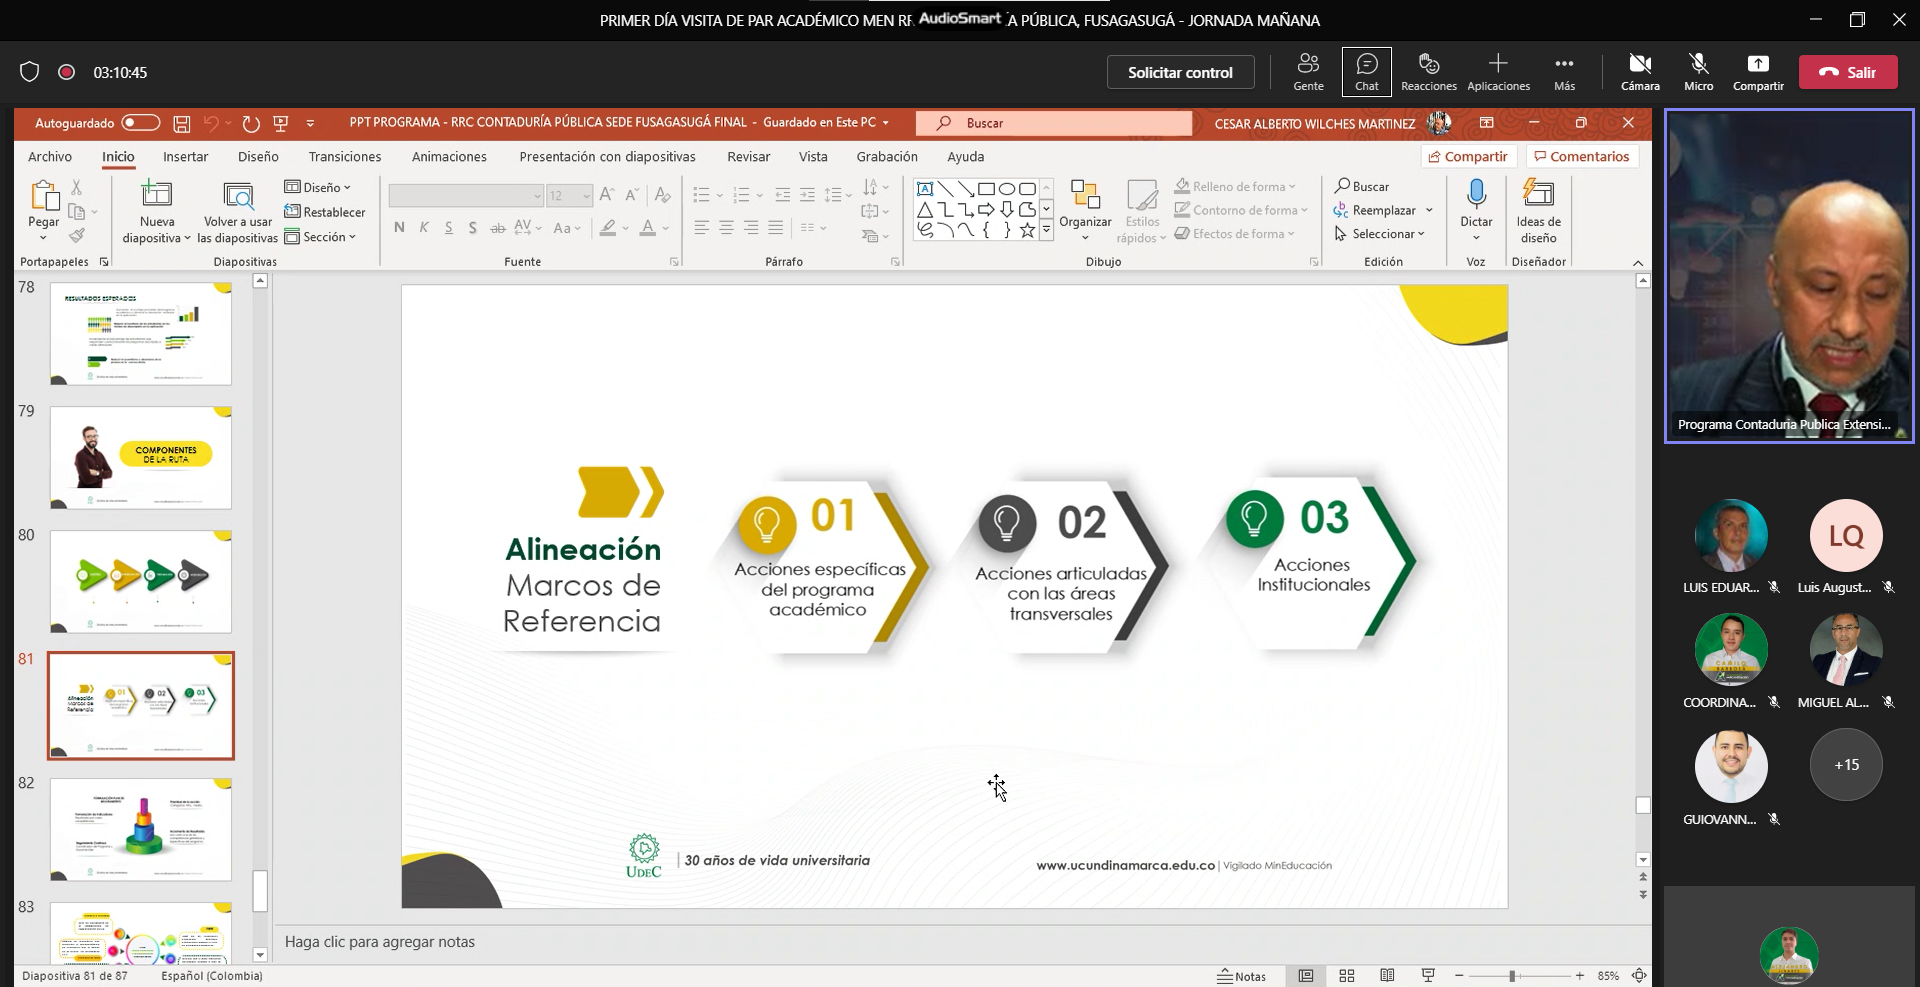The width and height of the screenshot is (1920, 987).
Task: Switch to reading view icon
Action: pos(1387,976)
